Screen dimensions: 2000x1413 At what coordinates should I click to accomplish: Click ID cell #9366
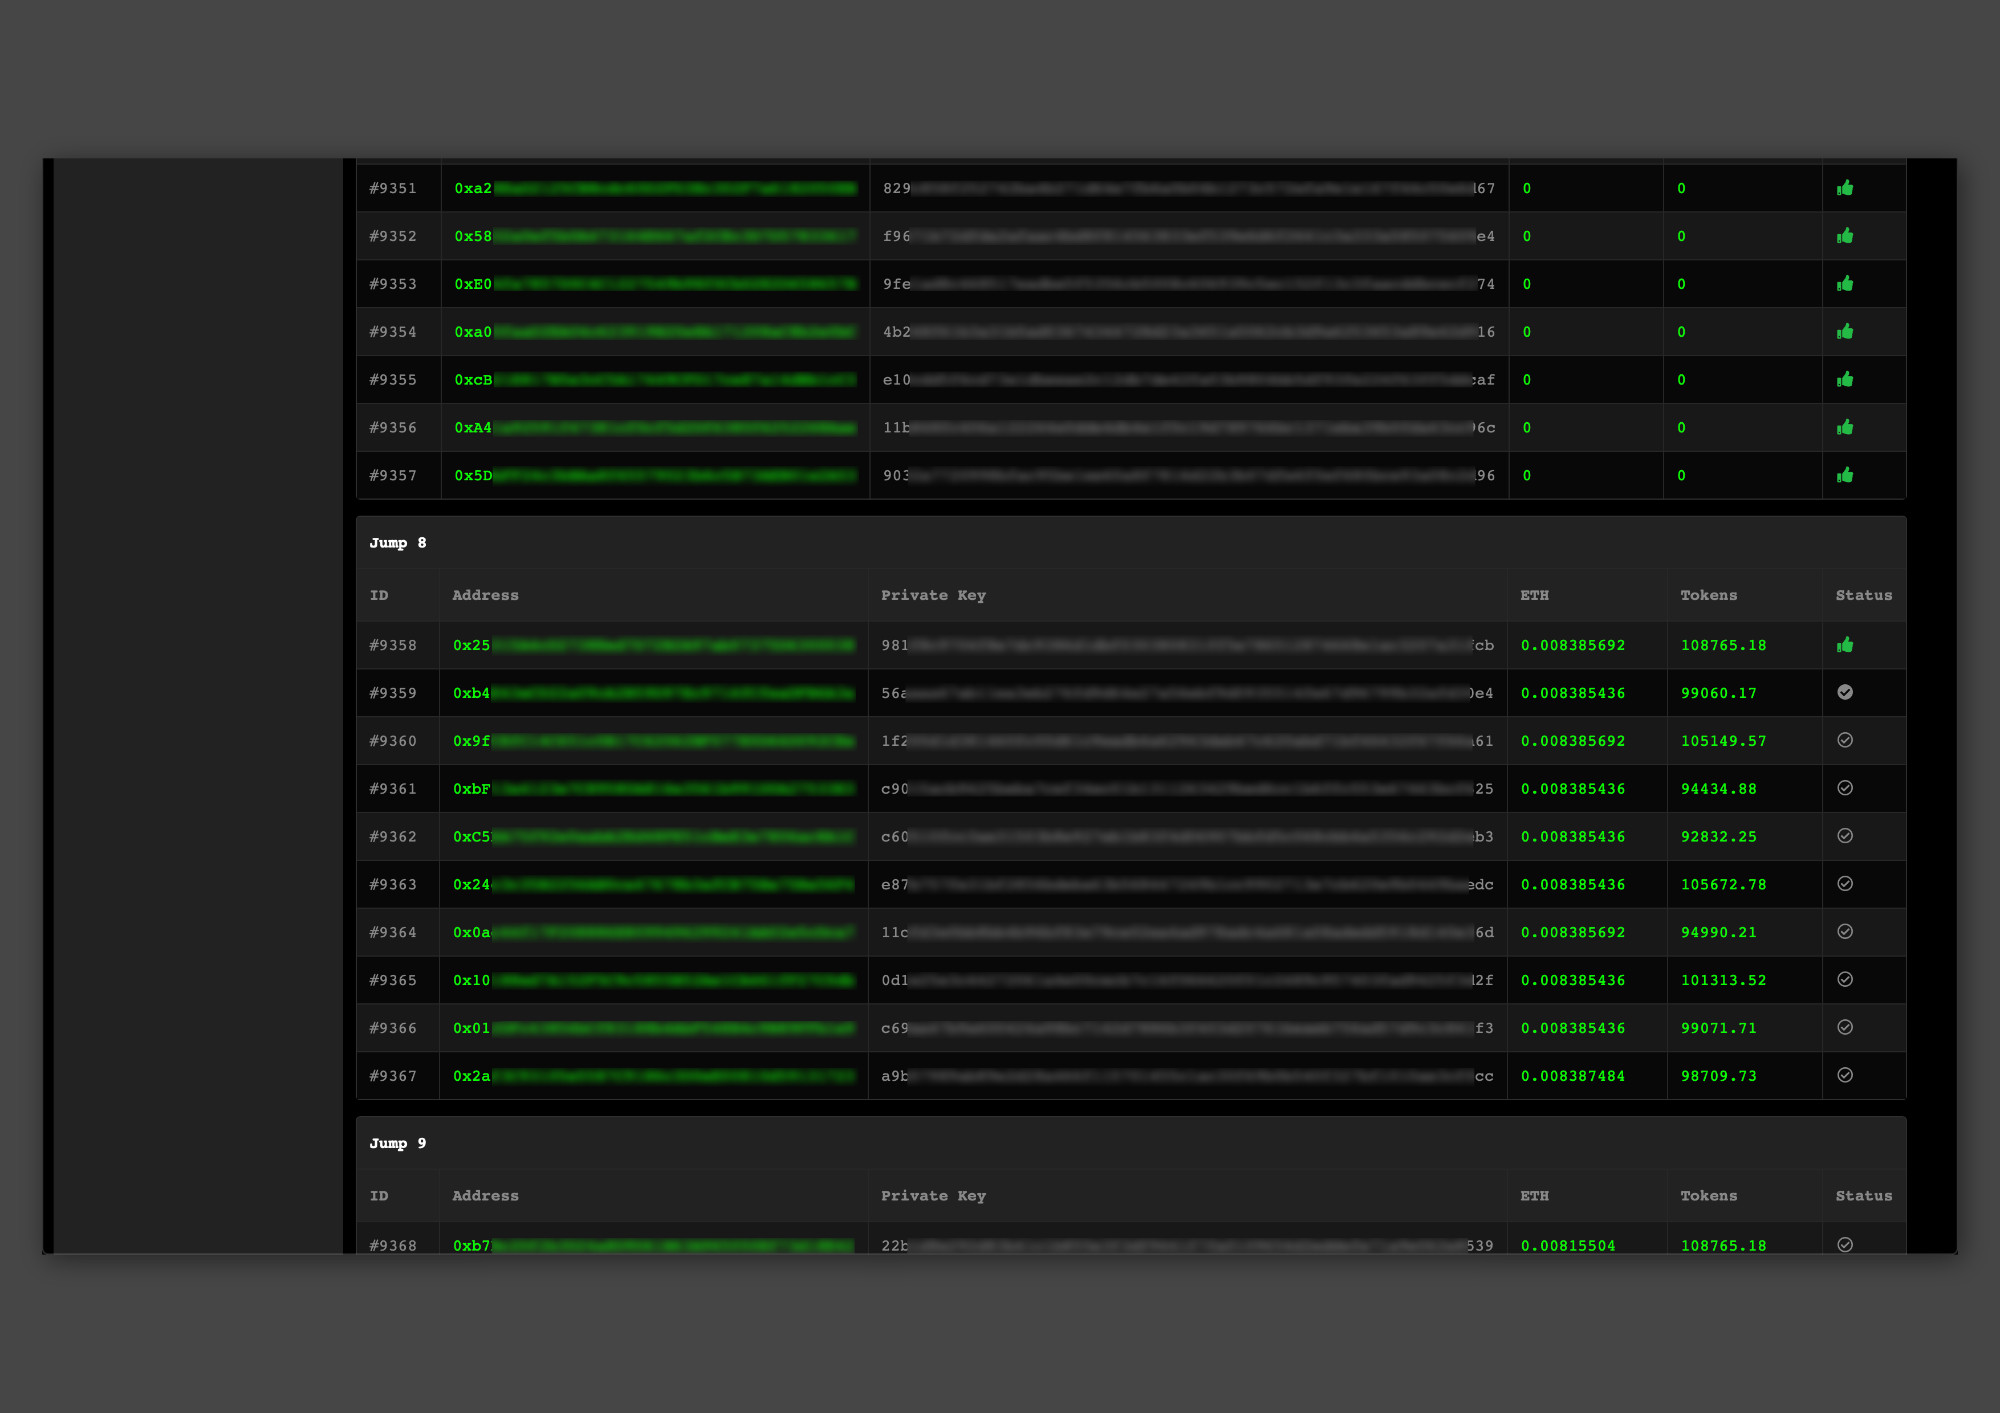(393, 1028)
